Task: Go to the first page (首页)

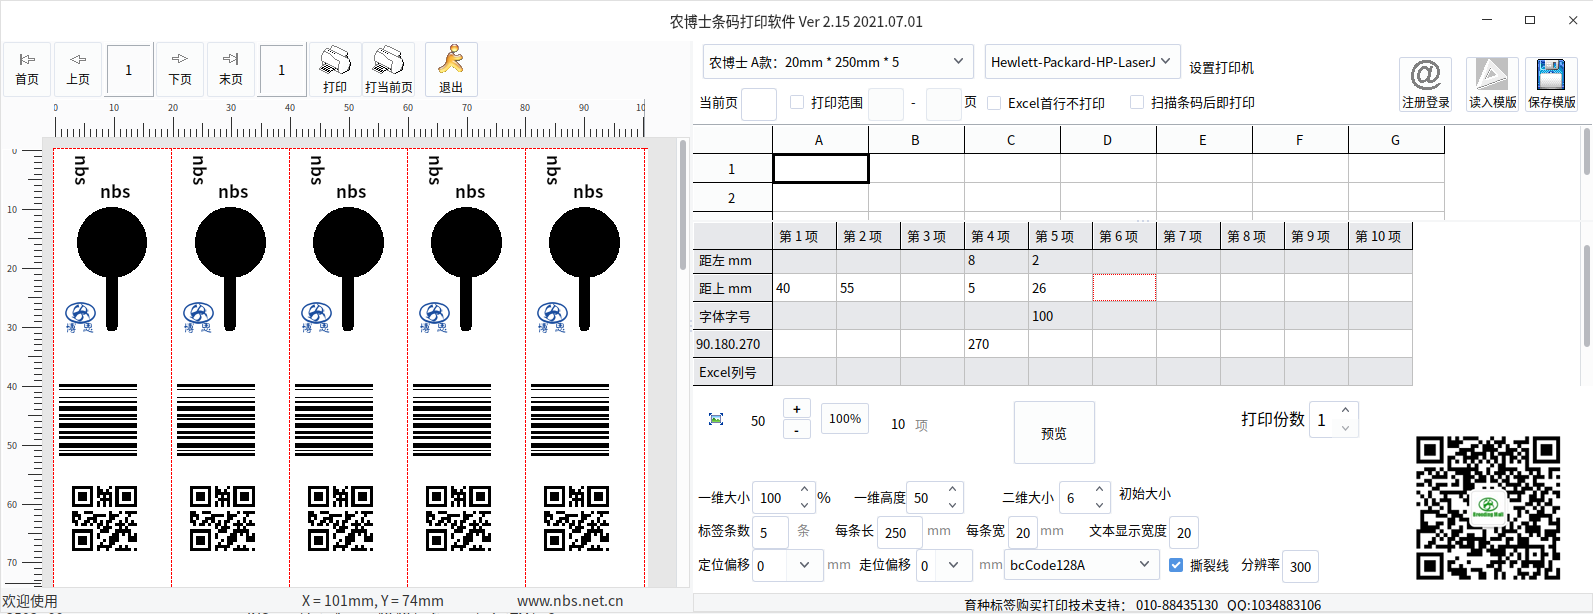Action: (x=28, y=69)
